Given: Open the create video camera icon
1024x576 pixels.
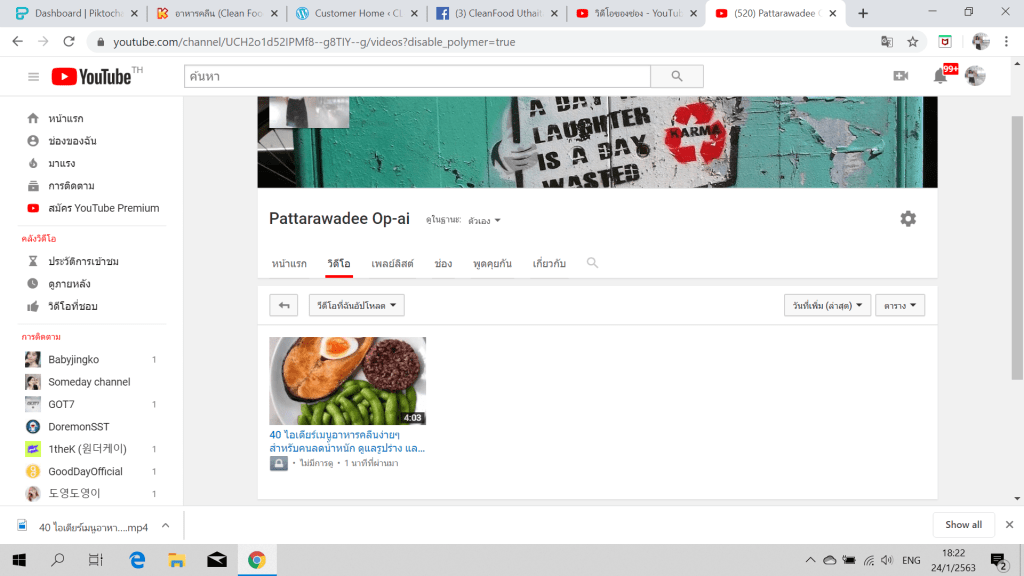Looking at the screenshot, I should click(900, 76).
